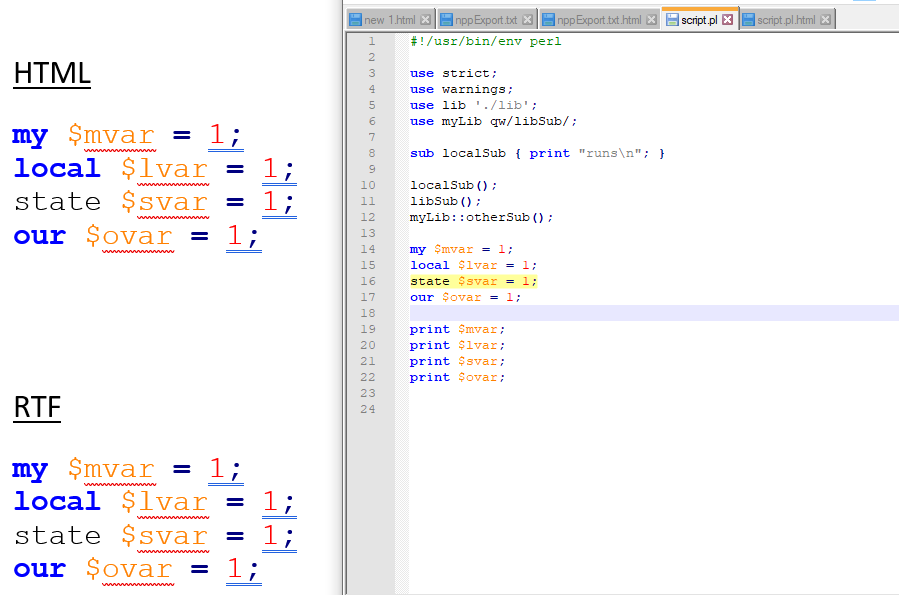The image size is (899, 595).
Task: Close the nppExport.txt.html tab
Action: (x=651, y=19)
